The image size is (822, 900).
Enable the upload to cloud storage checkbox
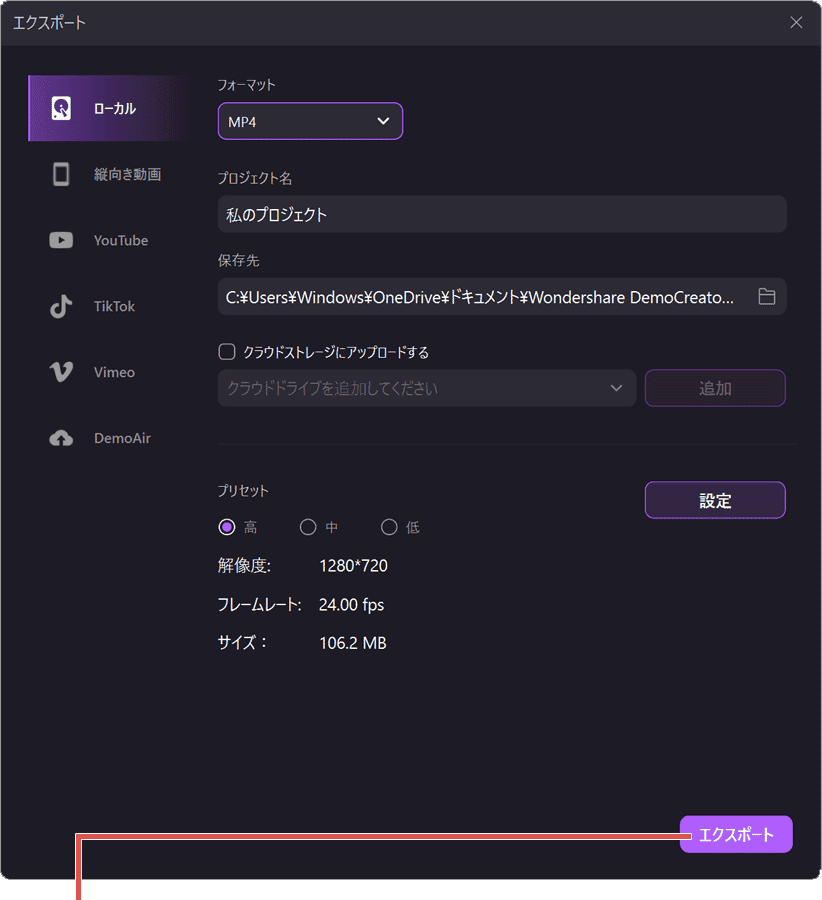pyautogui.click(x=227, y=352)
